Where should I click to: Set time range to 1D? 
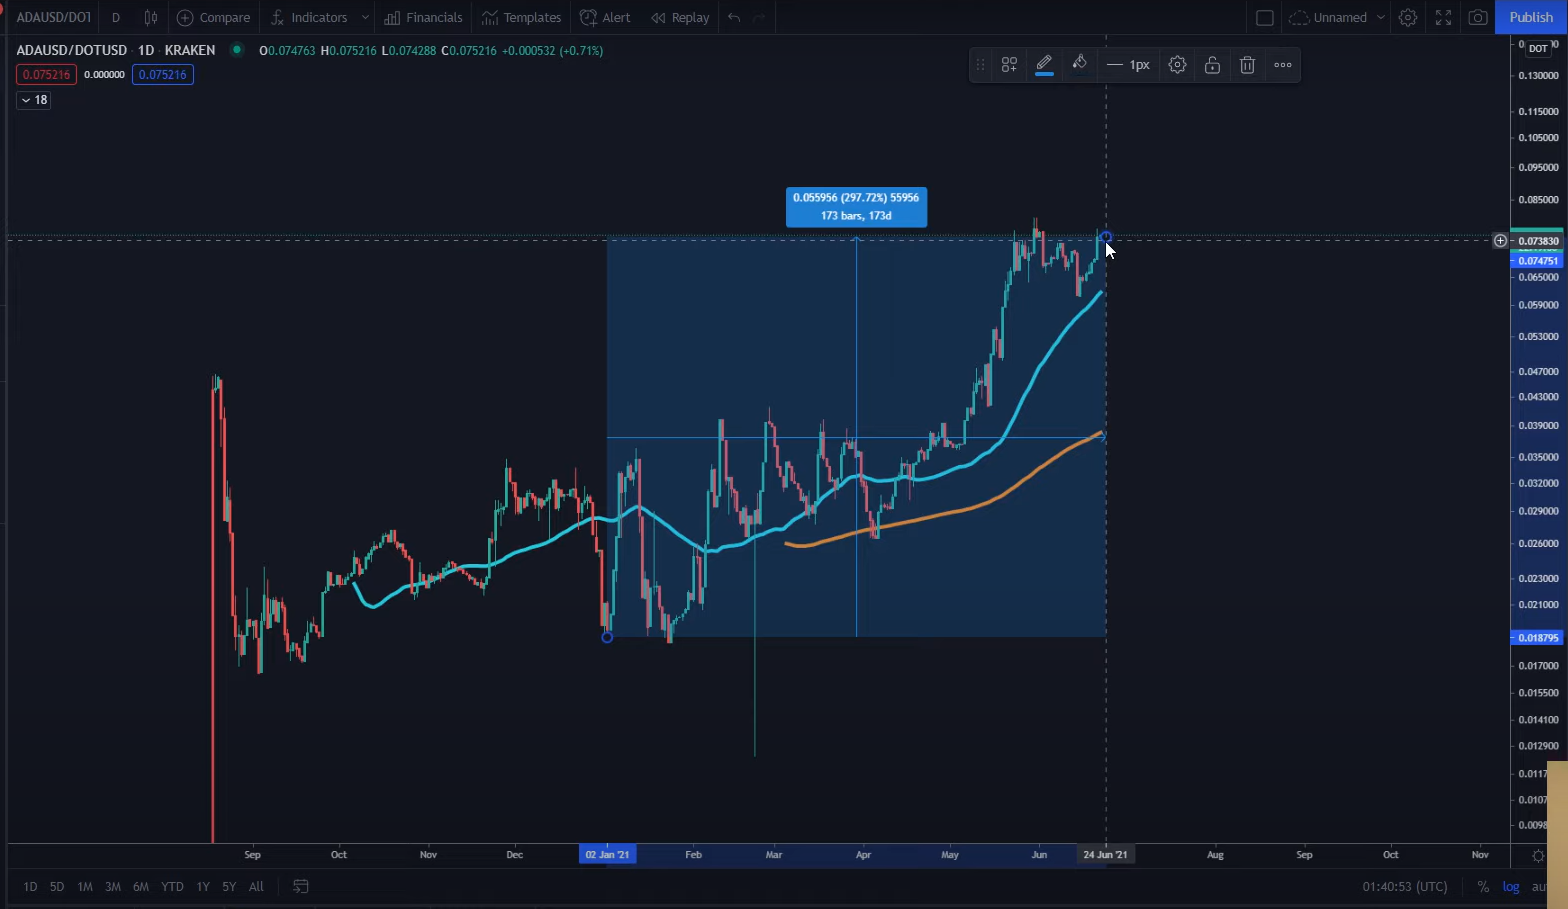click(x=30, y=887)
